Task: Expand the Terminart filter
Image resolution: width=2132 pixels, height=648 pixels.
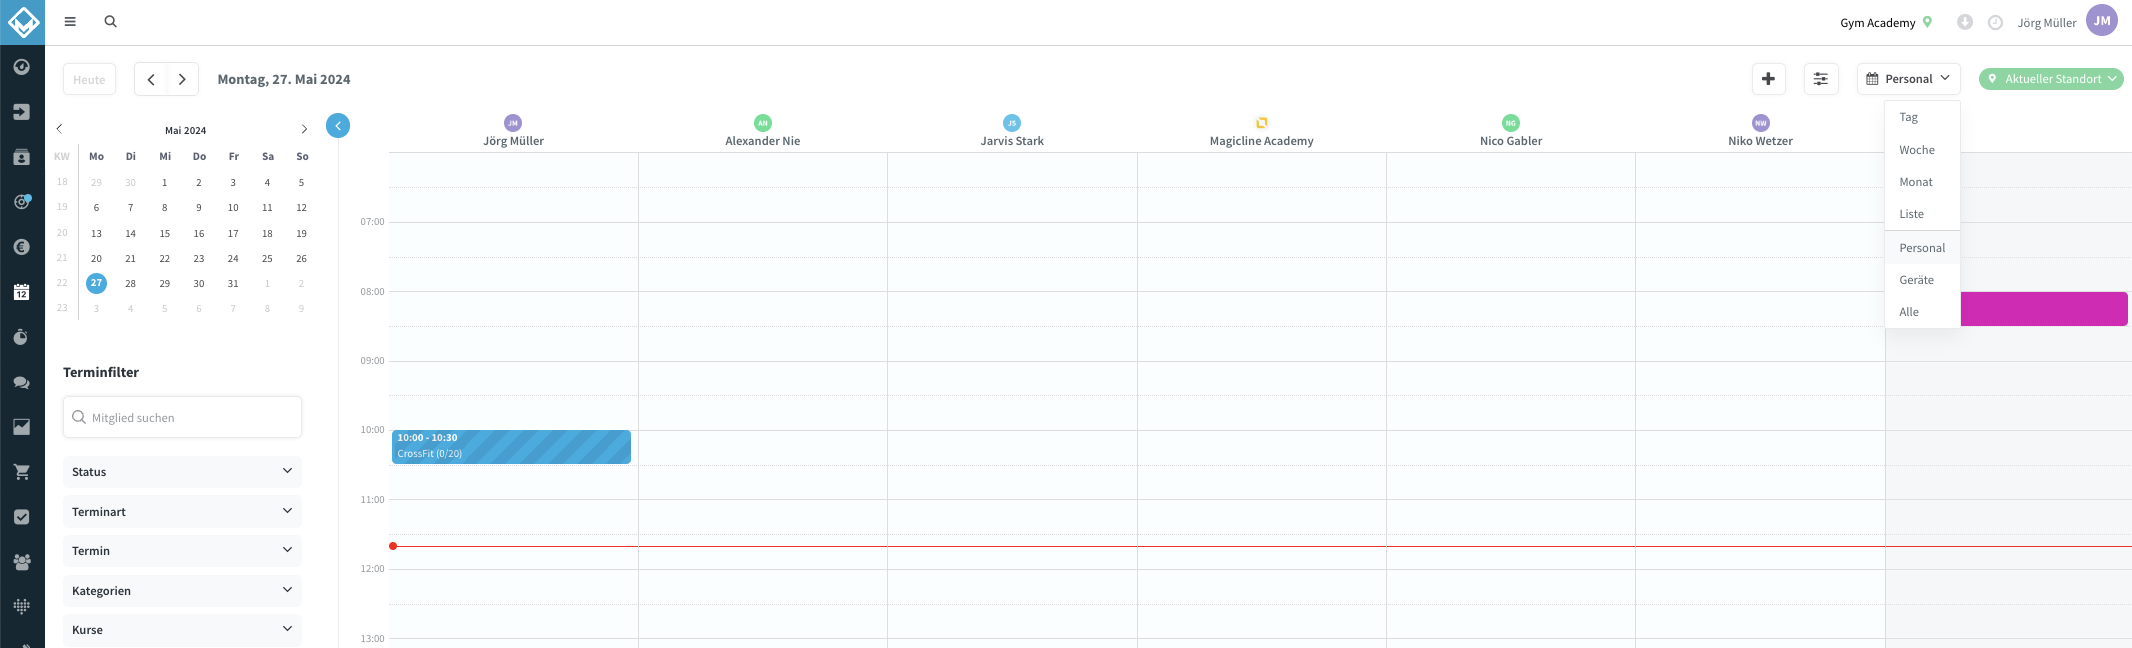Action: tap(182, 512)
